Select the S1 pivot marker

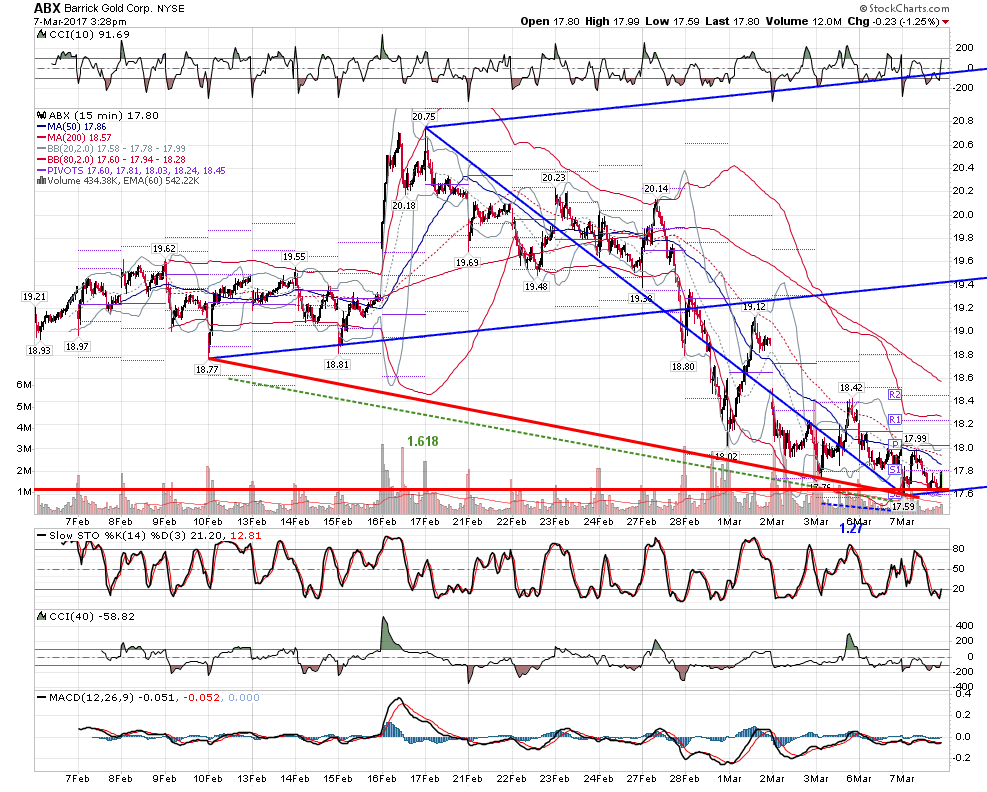(x=894, y=470)
